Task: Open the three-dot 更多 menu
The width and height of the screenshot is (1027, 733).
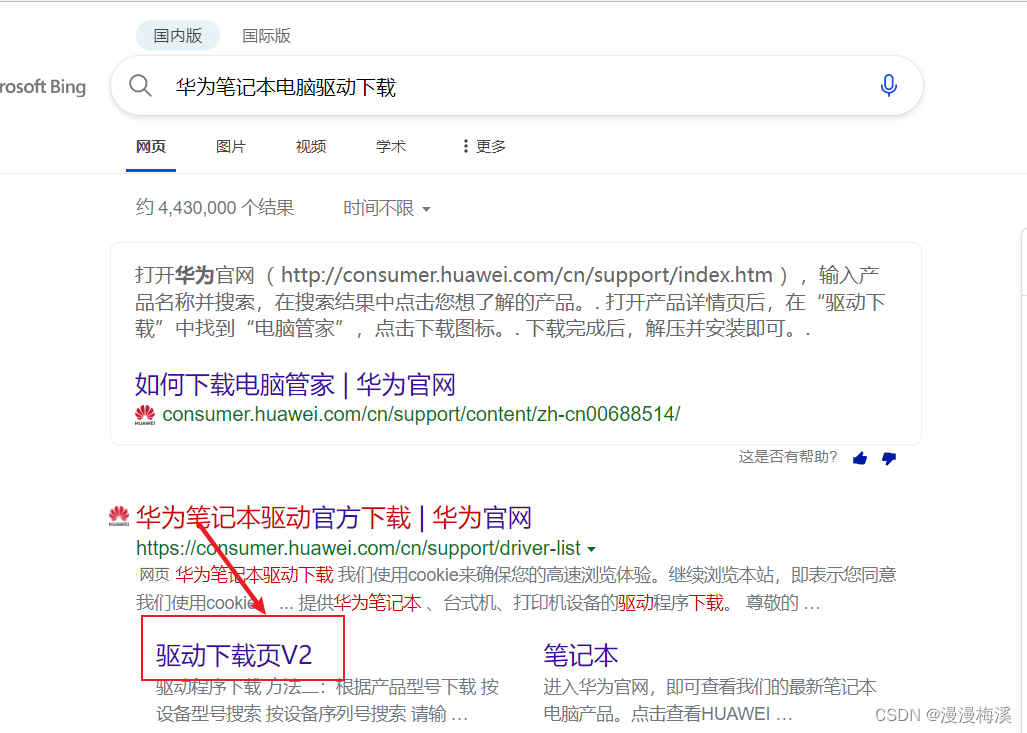Action: pyautogui.click(x=484, y=146)
